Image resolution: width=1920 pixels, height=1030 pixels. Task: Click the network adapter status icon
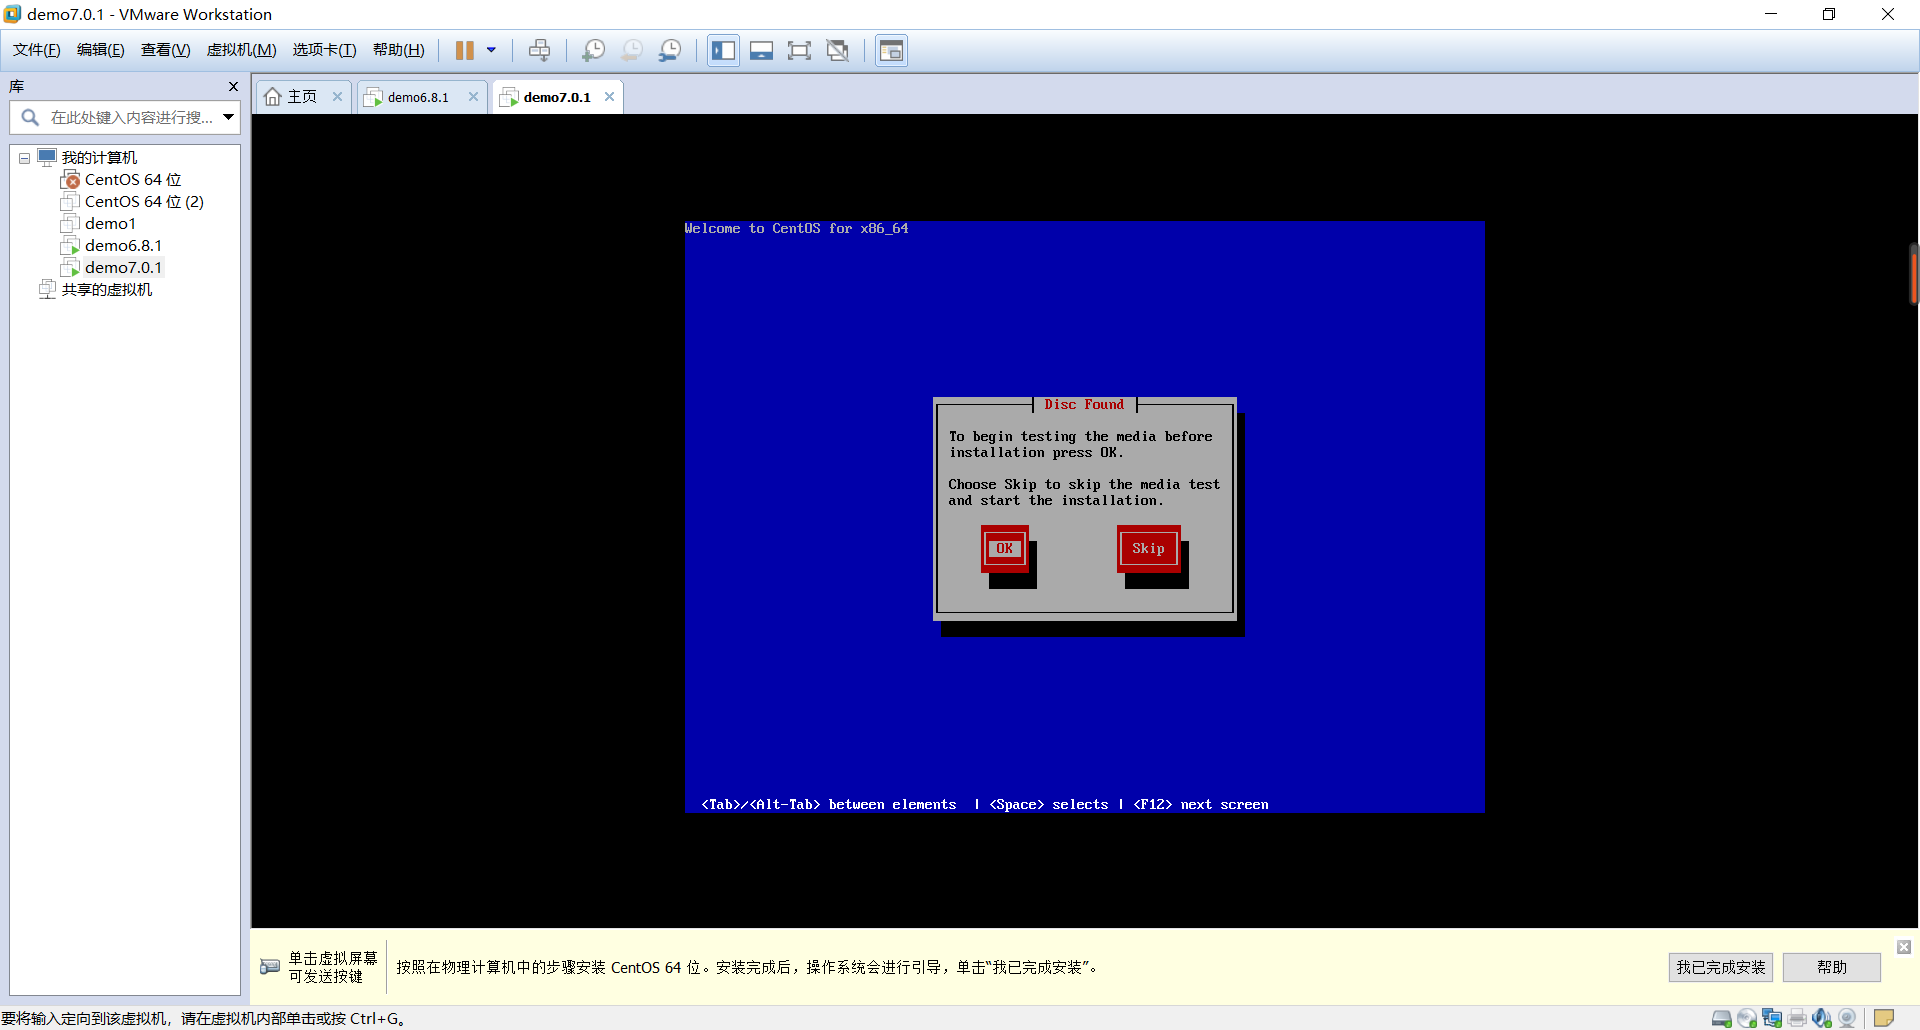coord(1772,1019)
